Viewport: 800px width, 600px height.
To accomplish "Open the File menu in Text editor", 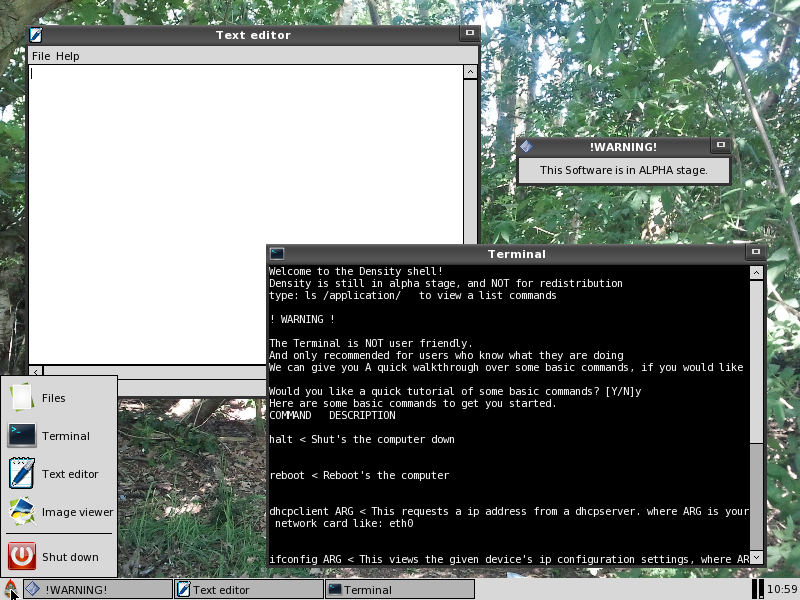I will (41, 56).
